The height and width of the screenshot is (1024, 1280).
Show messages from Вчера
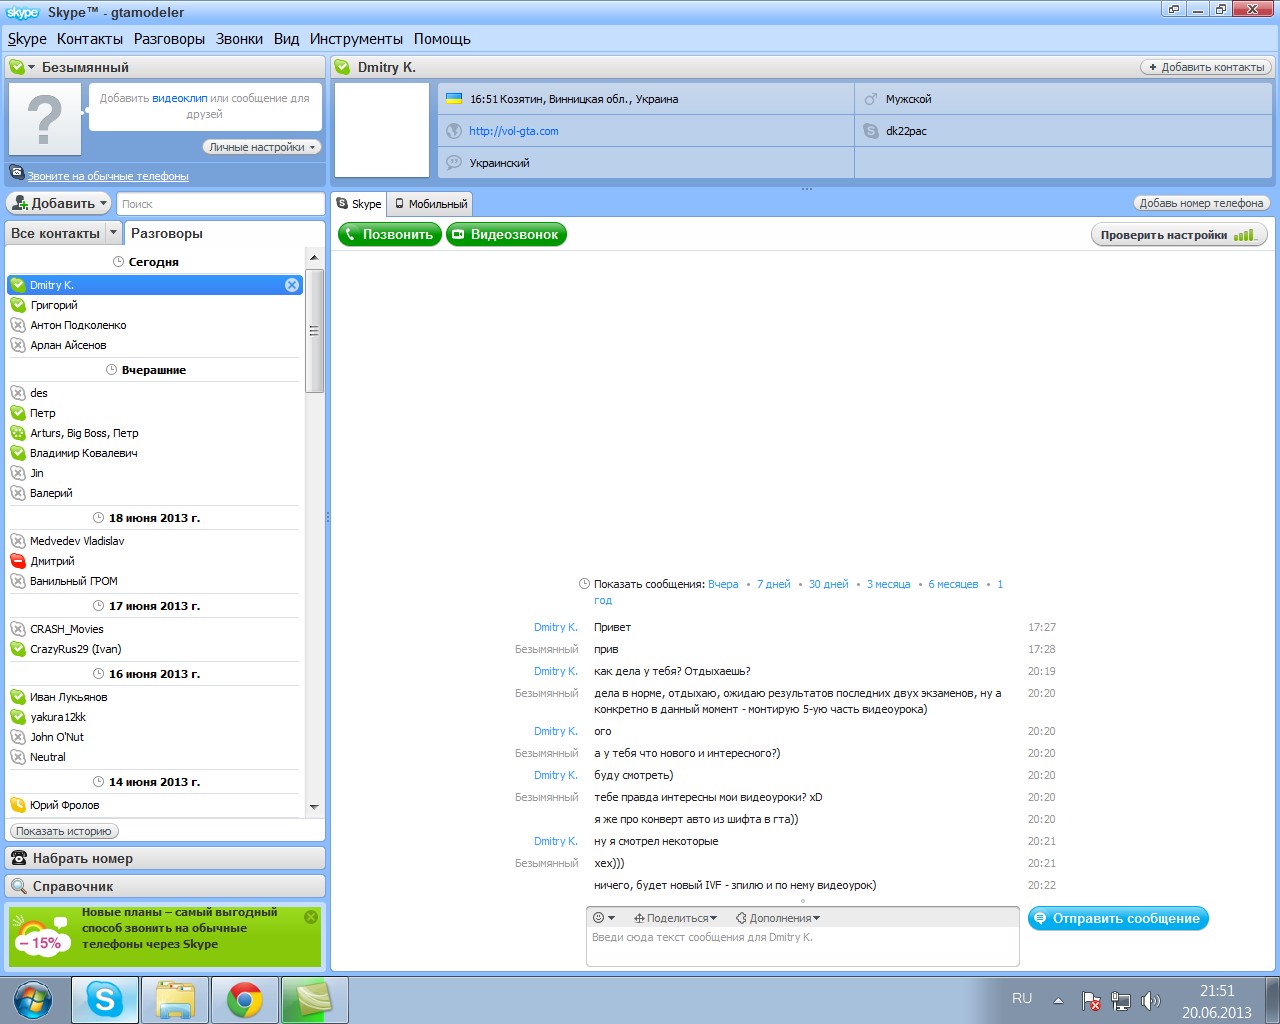pyautogui.click(x=723, y=584)
